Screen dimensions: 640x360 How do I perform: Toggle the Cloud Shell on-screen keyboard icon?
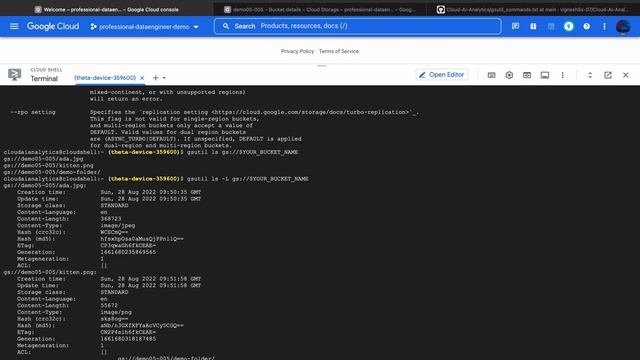coord(491,76)
